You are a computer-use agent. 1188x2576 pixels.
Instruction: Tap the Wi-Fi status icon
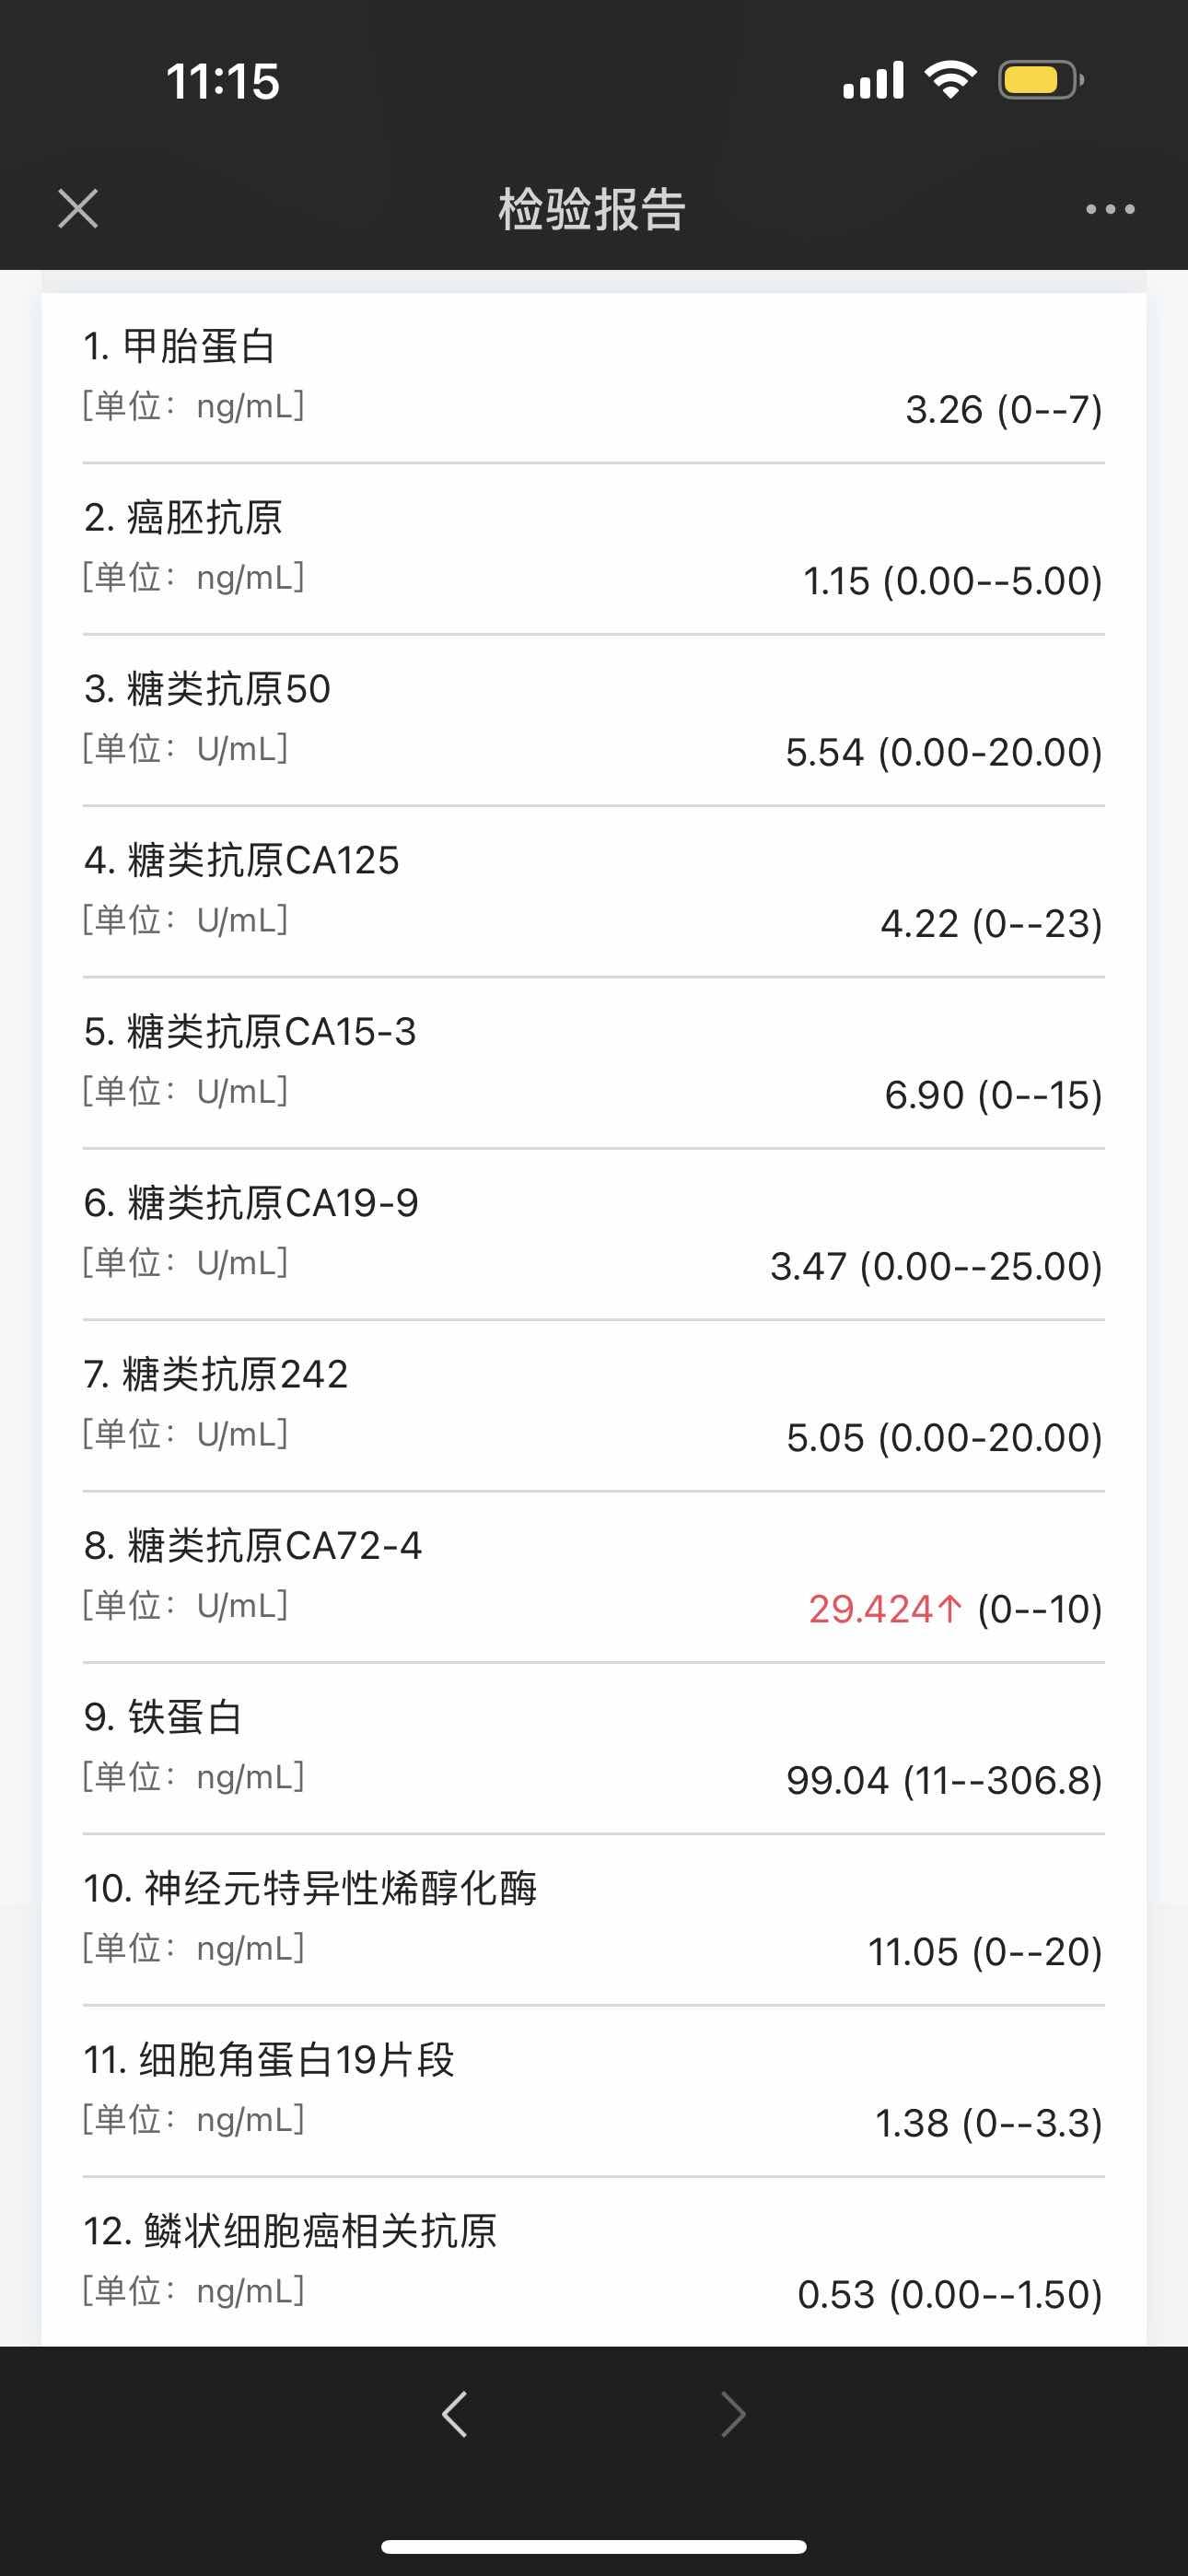coord(950,80)
